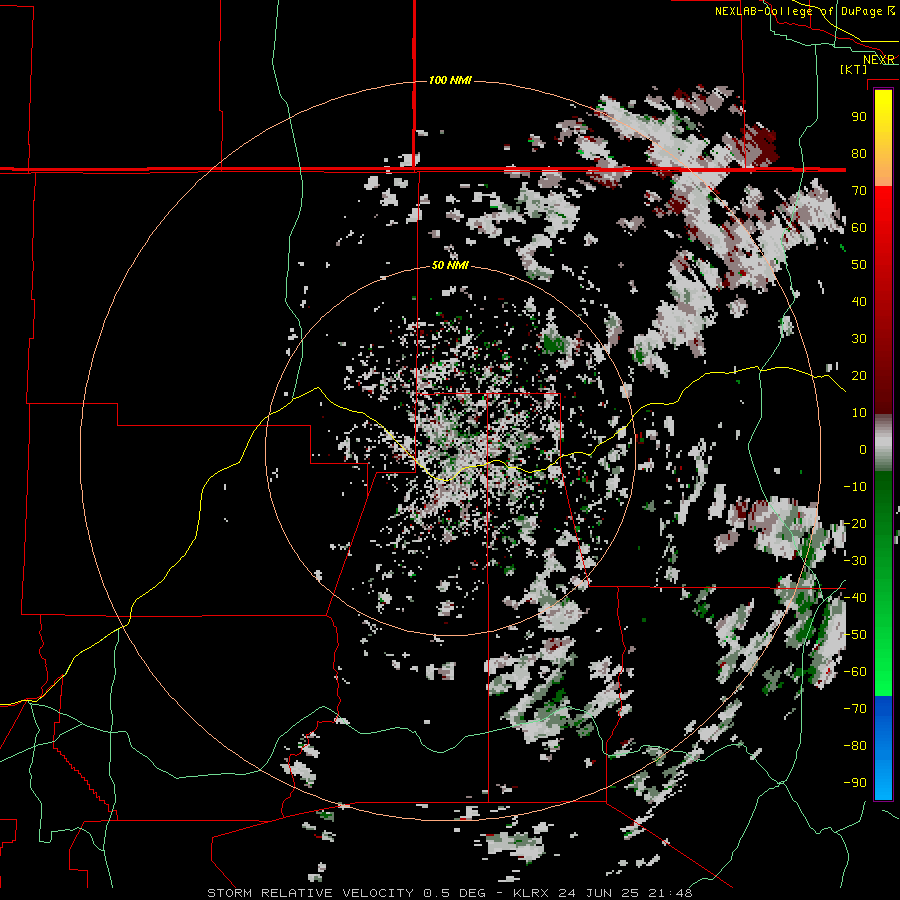Click the blue segment of the color bar
The height and width of the screenshot is (900, 900).
tap(883, 748)
